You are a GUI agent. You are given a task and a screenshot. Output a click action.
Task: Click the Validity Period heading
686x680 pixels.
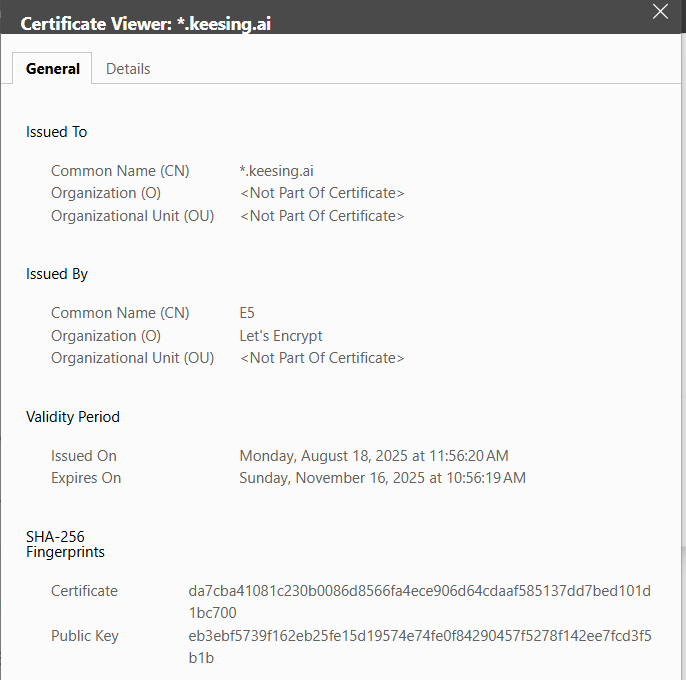click(73, 417)
